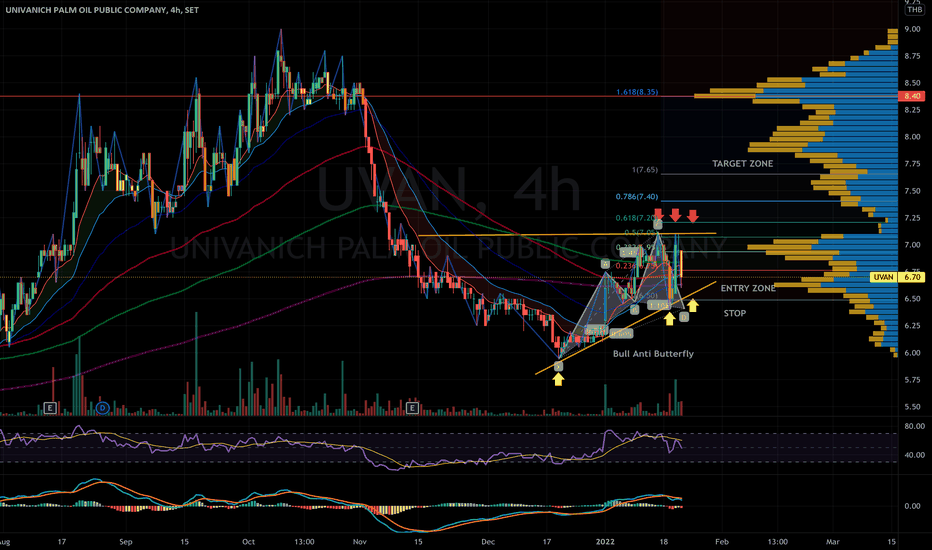Screen dimensions: 932x550
Task: Click the 'Nov' date on time axis
Action: (x=360, y=542)
